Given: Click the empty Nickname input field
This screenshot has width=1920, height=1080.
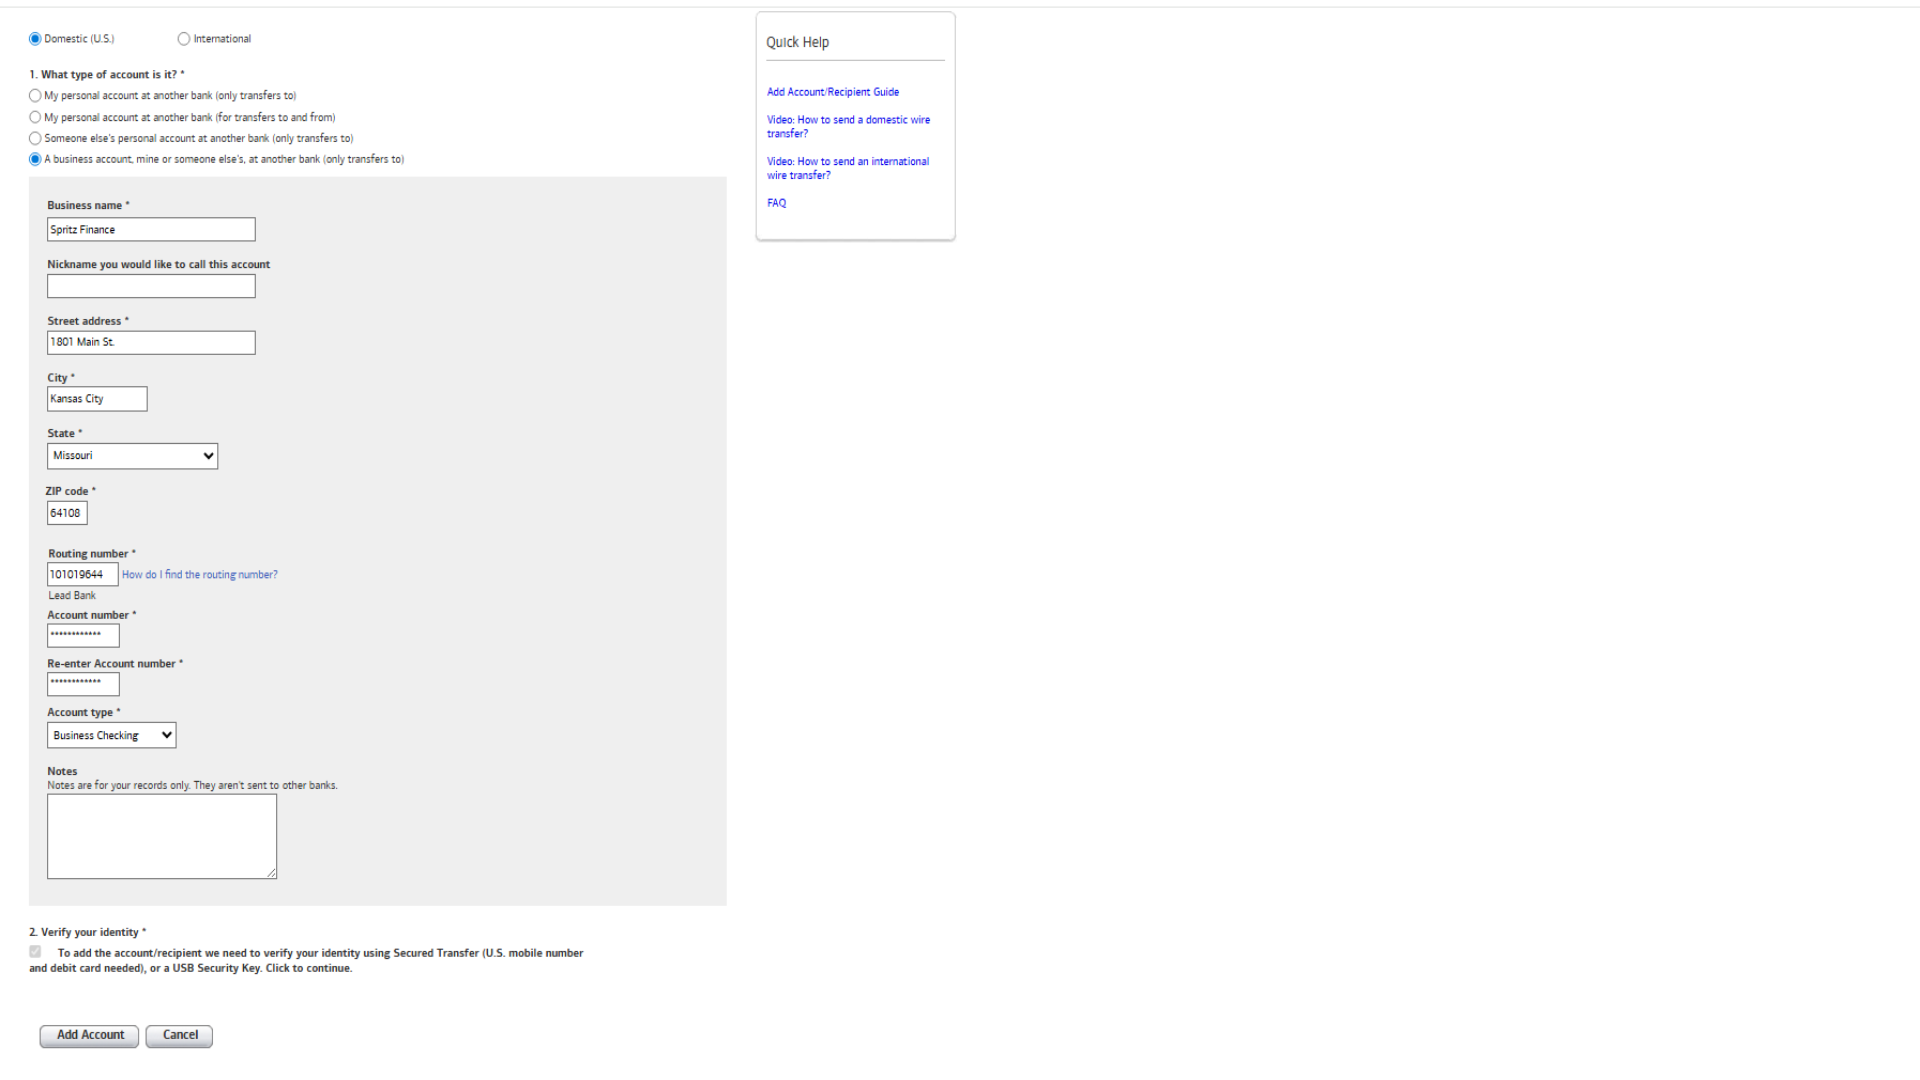Looking at the screenshot, I should tap(151, 287).
